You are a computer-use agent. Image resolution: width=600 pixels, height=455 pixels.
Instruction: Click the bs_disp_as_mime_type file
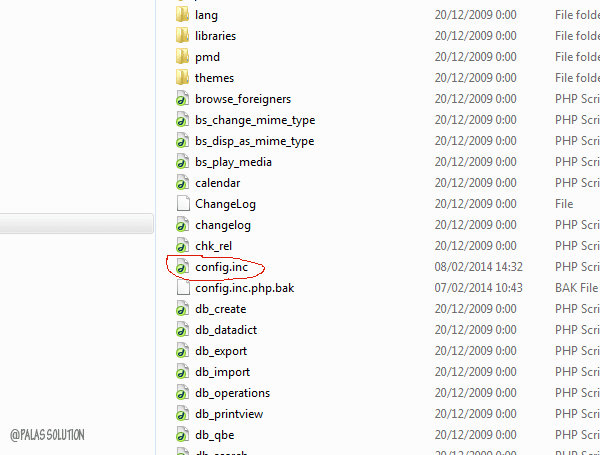254,141
